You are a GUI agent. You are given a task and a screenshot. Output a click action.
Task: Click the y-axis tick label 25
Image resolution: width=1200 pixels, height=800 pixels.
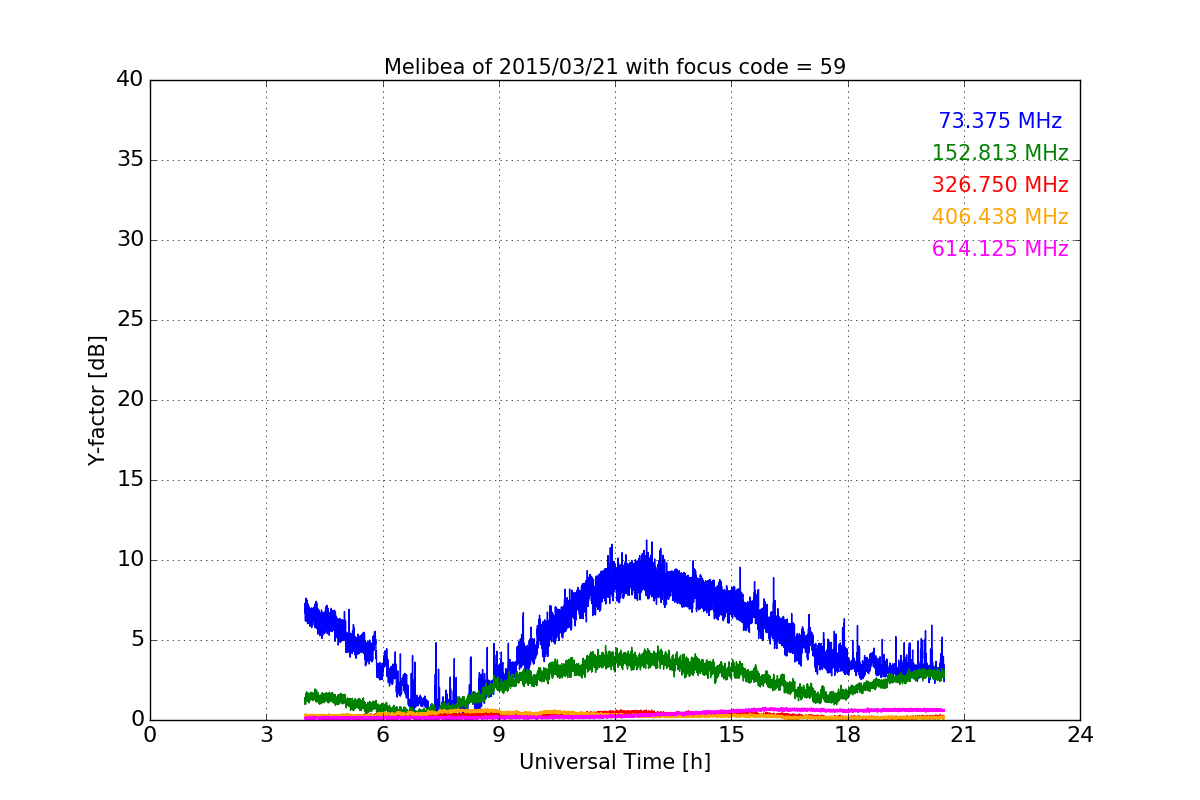130,320
